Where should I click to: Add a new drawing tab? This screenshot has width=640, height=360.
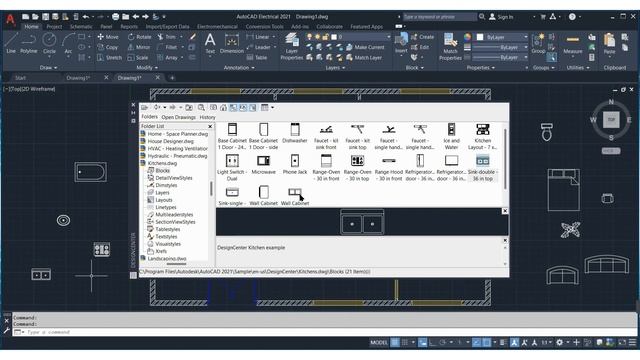click(172, 78)
